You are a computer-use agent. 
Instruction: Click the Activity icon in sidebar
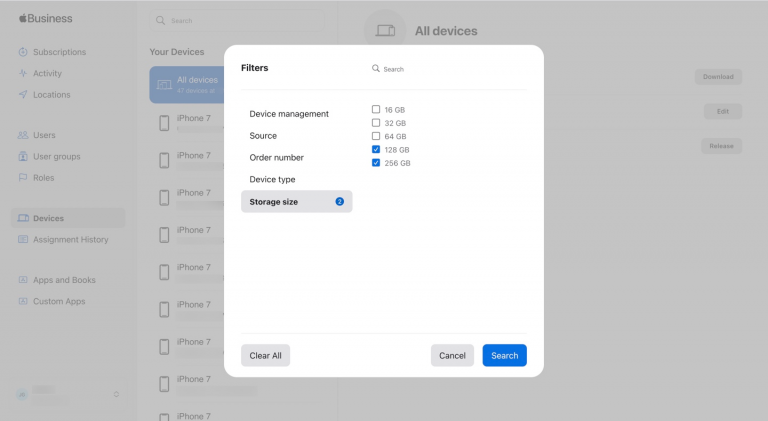23,73
